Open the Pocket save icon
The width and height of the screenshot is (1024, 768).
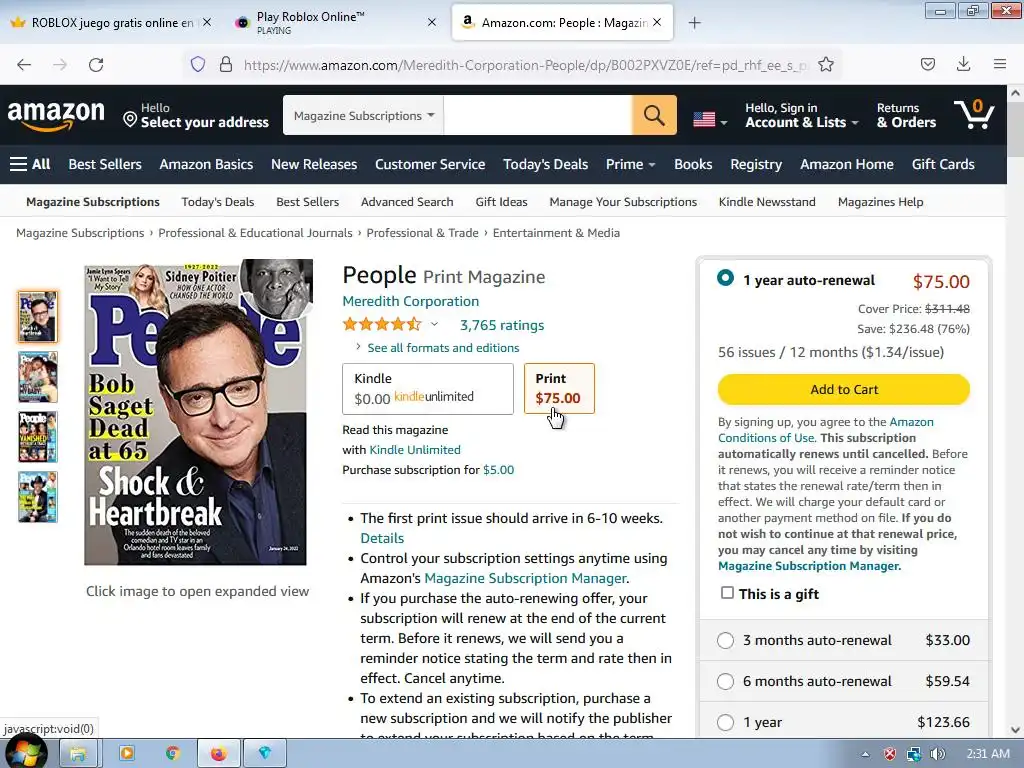(x=927, y=64)
